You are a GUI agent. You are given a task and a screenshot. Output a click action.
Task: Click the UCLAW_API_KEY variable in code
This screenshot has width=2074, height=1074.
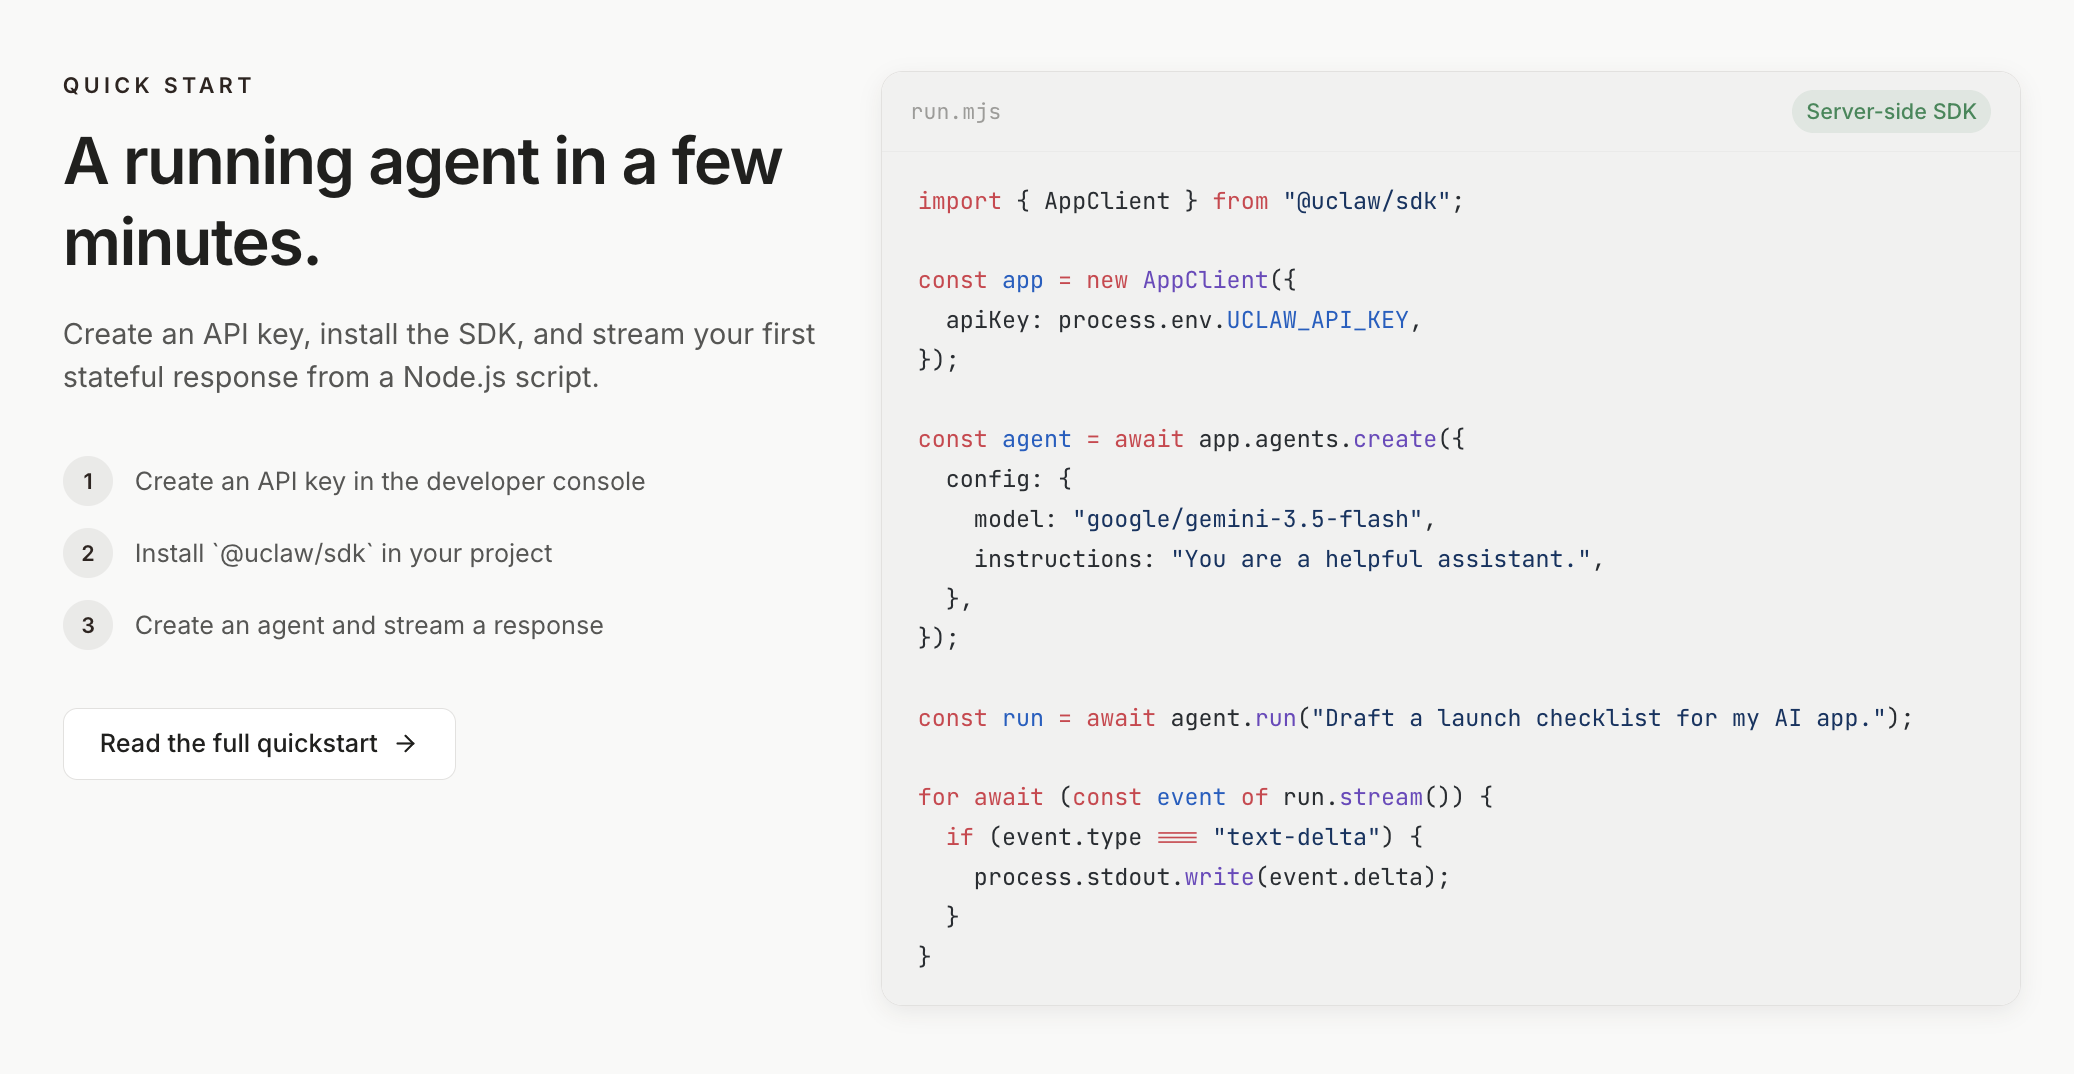1317,321
